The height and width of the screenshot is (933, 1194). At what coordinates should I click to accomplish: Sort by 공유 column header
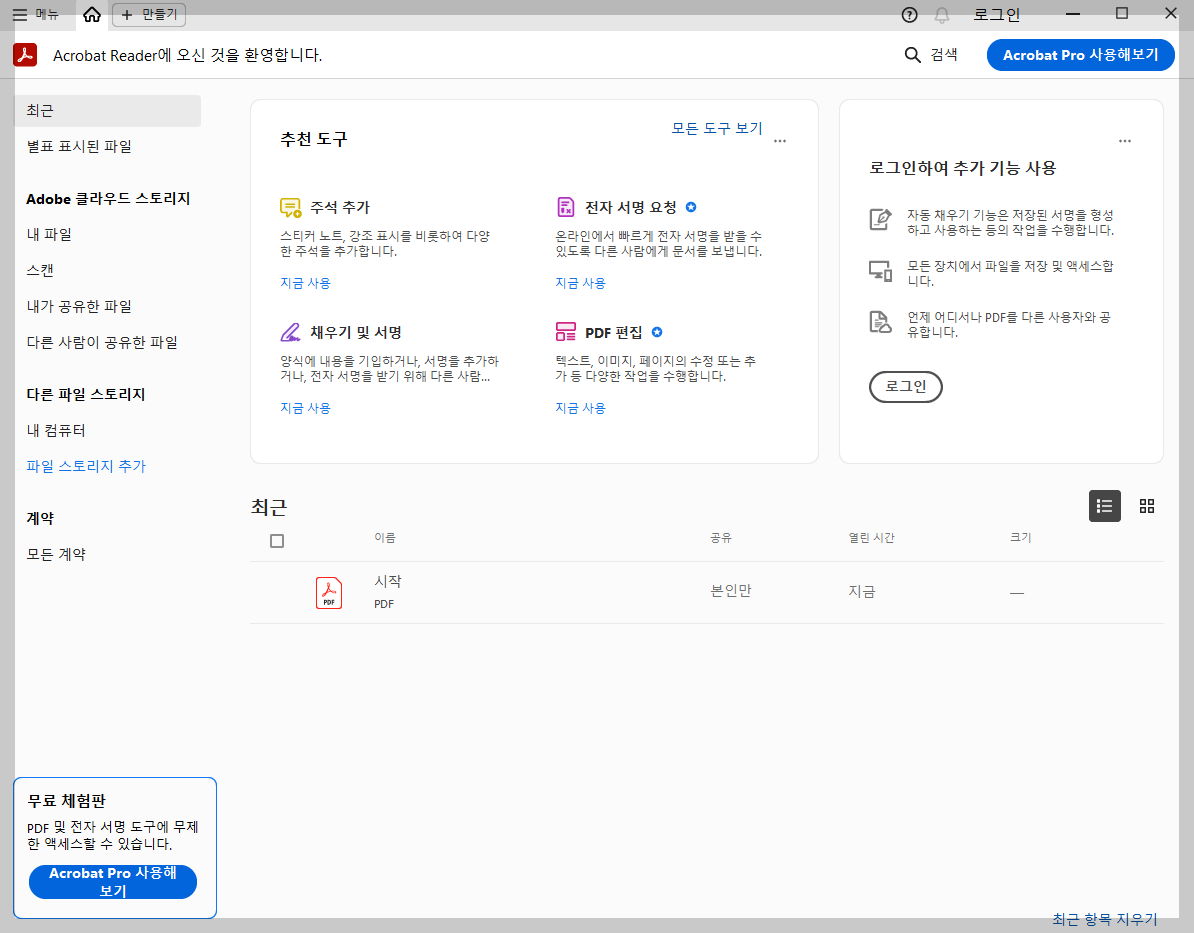pos(720,538)
